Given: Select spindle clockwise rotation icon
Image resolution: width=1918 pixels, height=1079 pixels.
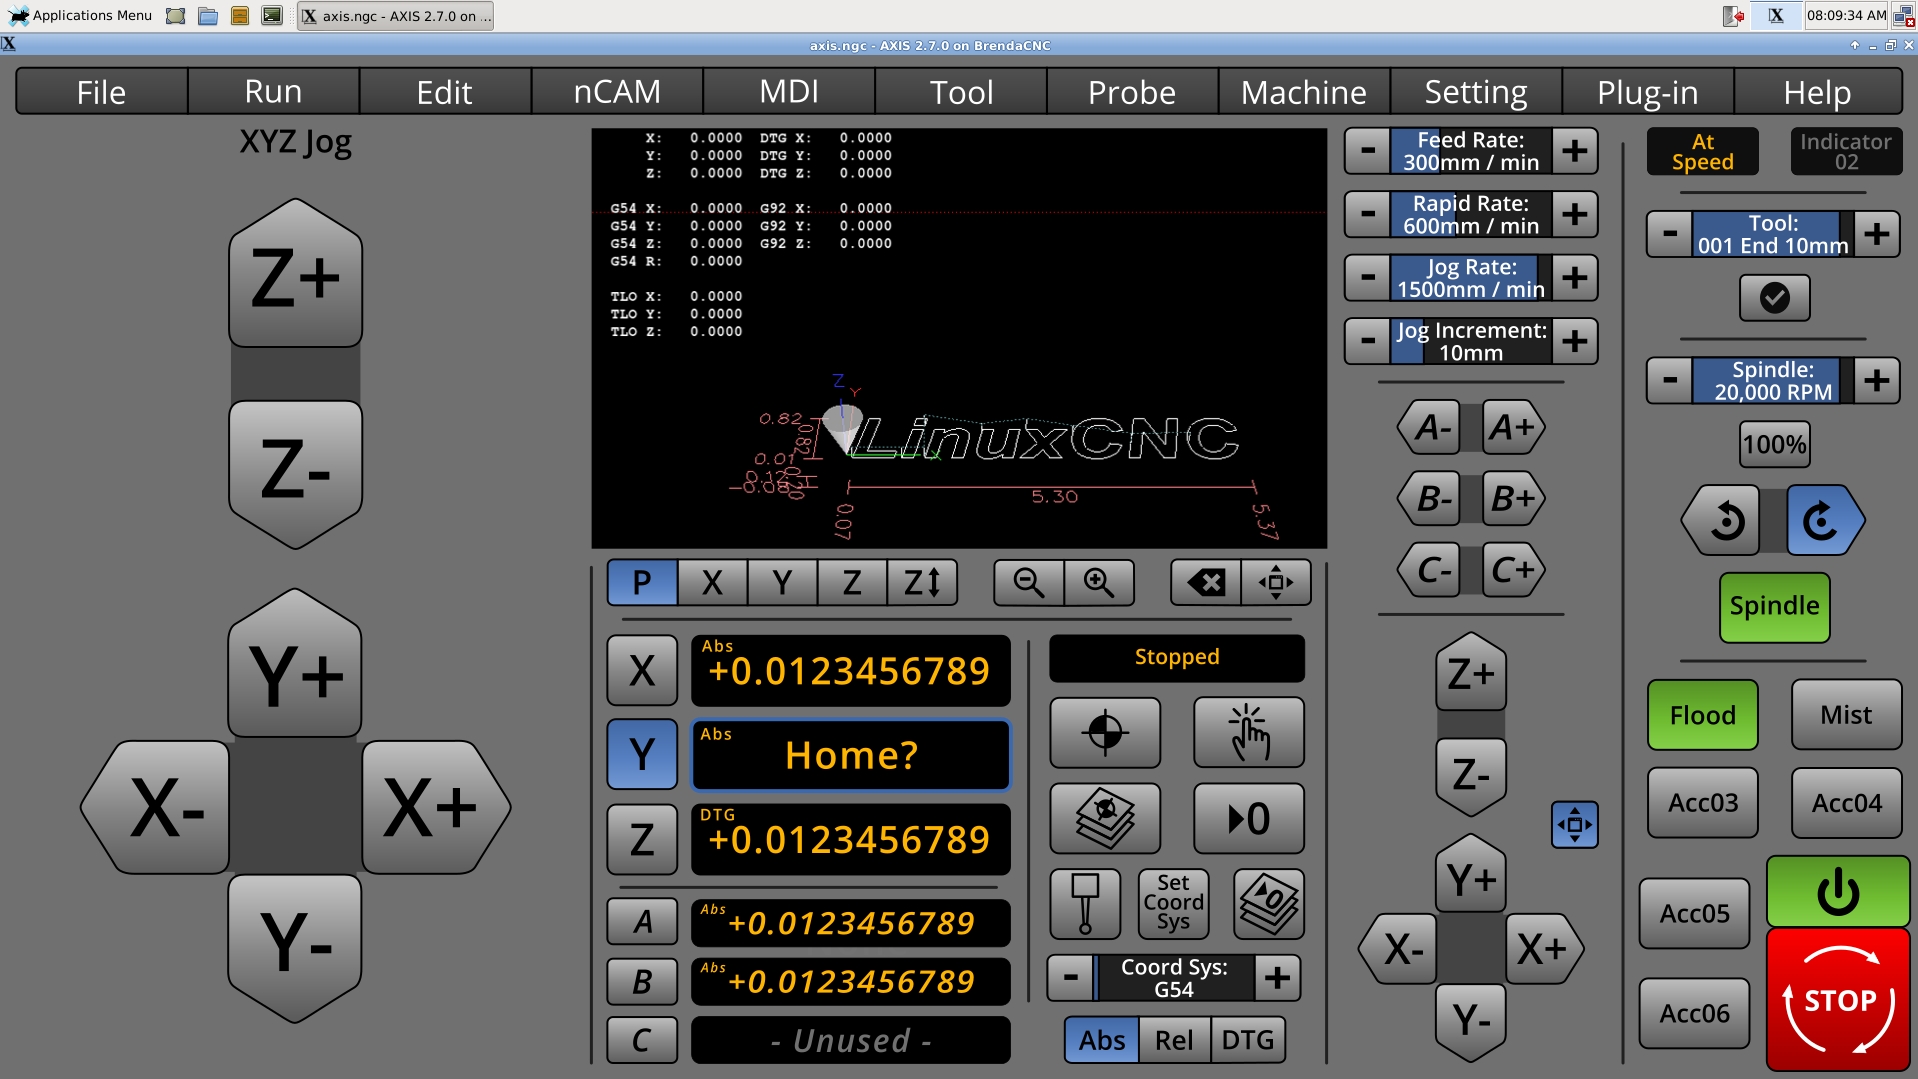Looking at the screenshot, I should point(1824,520).
